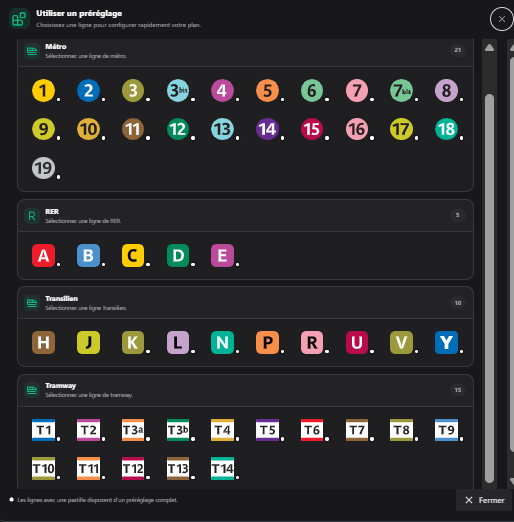This screenshot has height=522, width=514.
Task: Select Transilien line L preset
Action: point(178,342)
